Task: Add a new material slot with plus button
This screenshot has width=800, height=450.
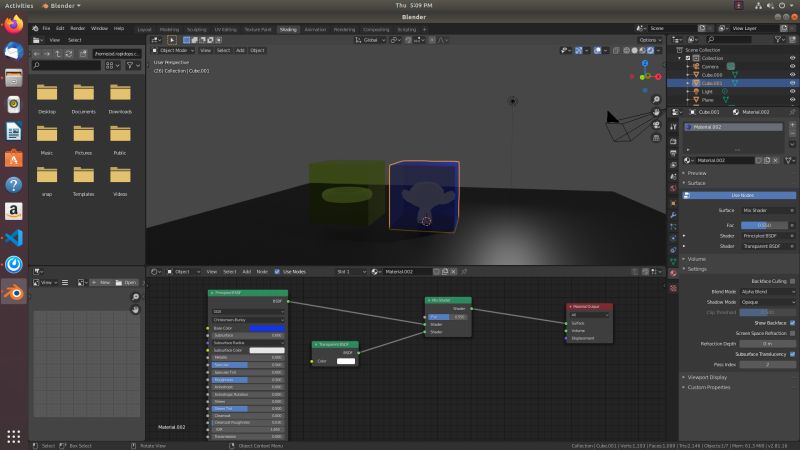Action: (792, 125)
